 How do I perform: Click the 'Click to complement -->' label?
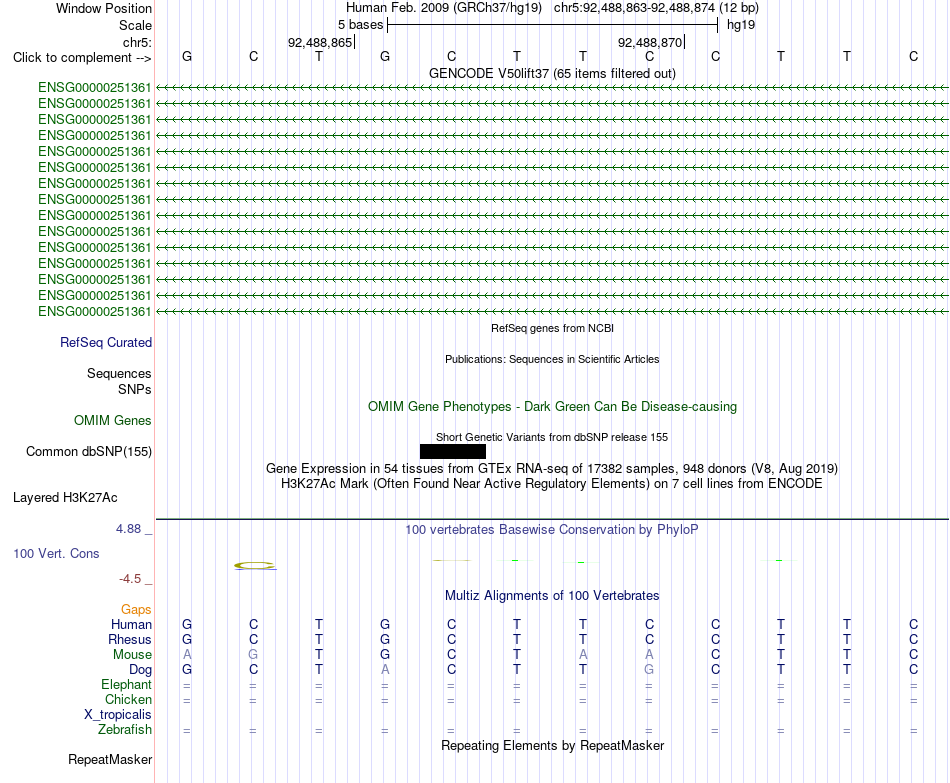[82, 58]
